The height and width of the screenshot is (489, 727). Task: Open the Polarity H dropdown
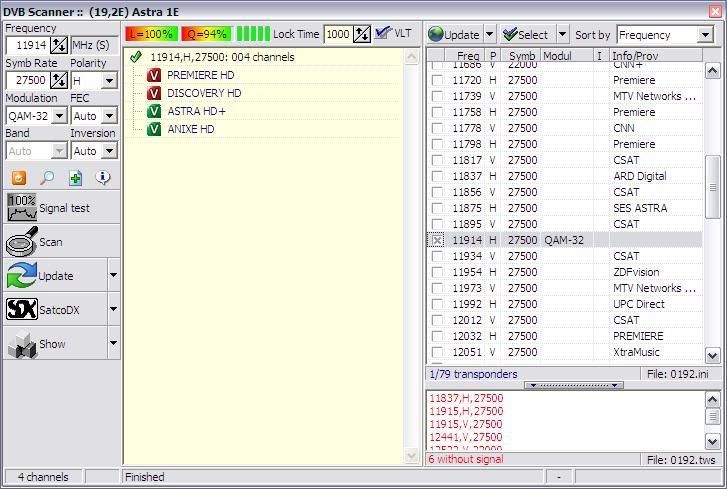tap(109, 81)
